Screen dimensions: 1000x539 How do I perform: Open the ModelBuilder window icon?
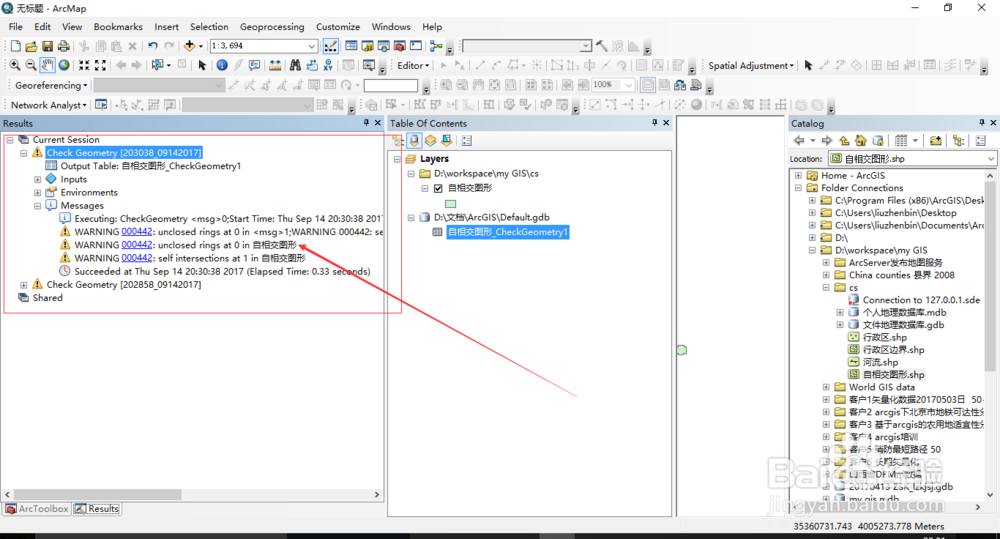pyautogui.click(x=436, y=46)
